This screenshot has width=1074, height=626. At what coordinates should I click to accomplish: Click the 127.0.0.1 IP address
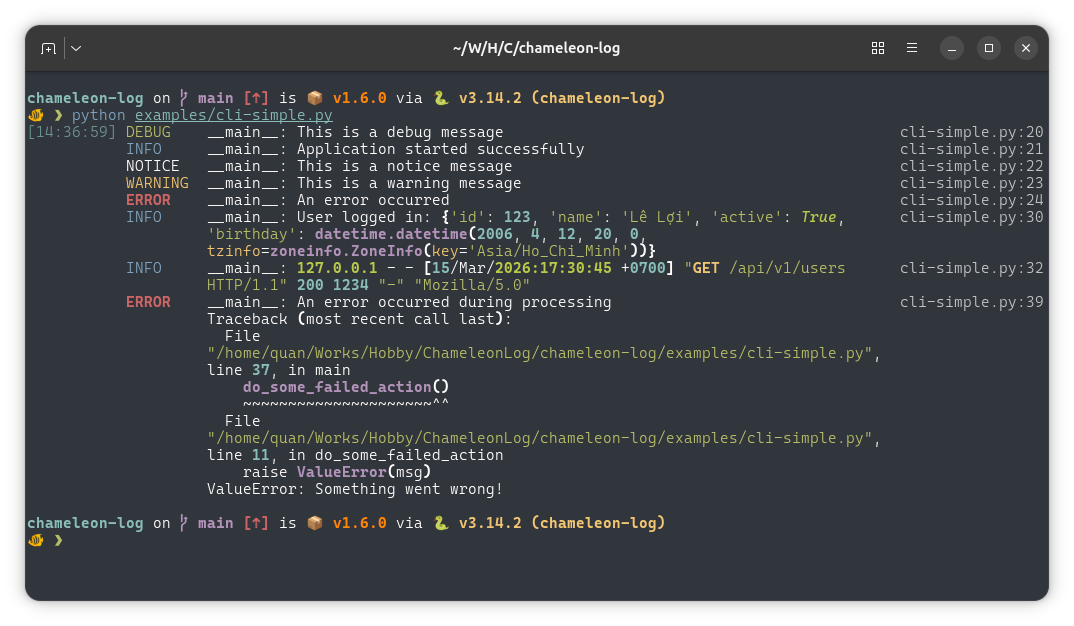(337, 268)
